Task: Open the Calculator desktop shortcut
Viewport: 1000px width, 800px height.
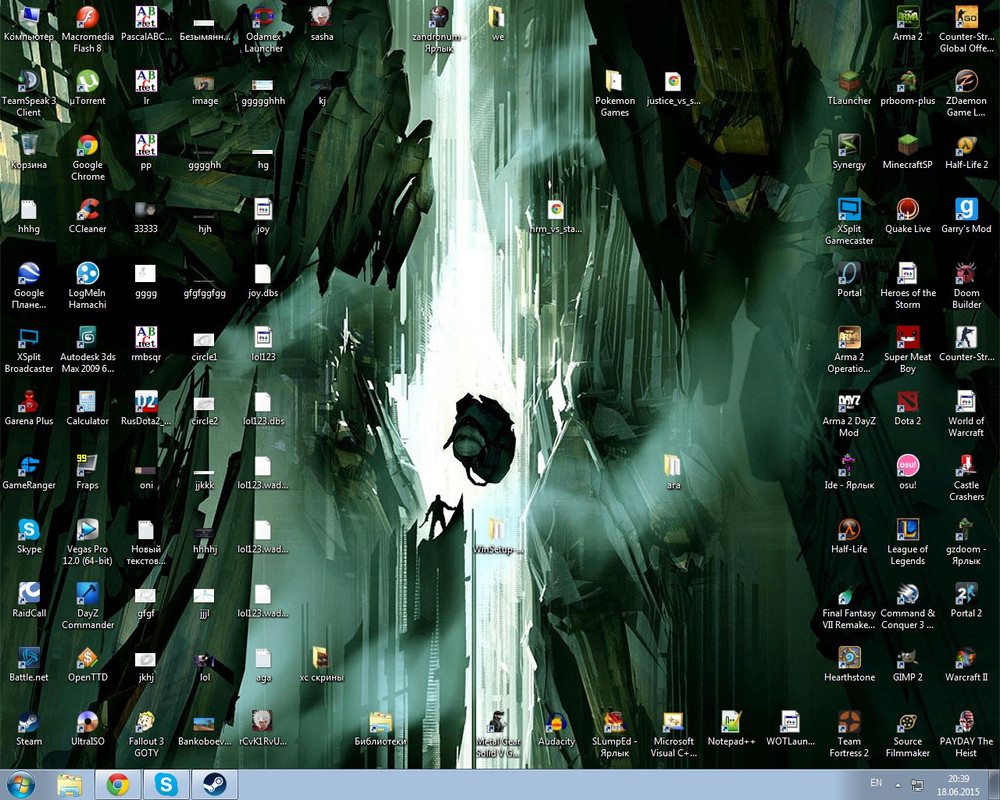Action: pos(87,408)
